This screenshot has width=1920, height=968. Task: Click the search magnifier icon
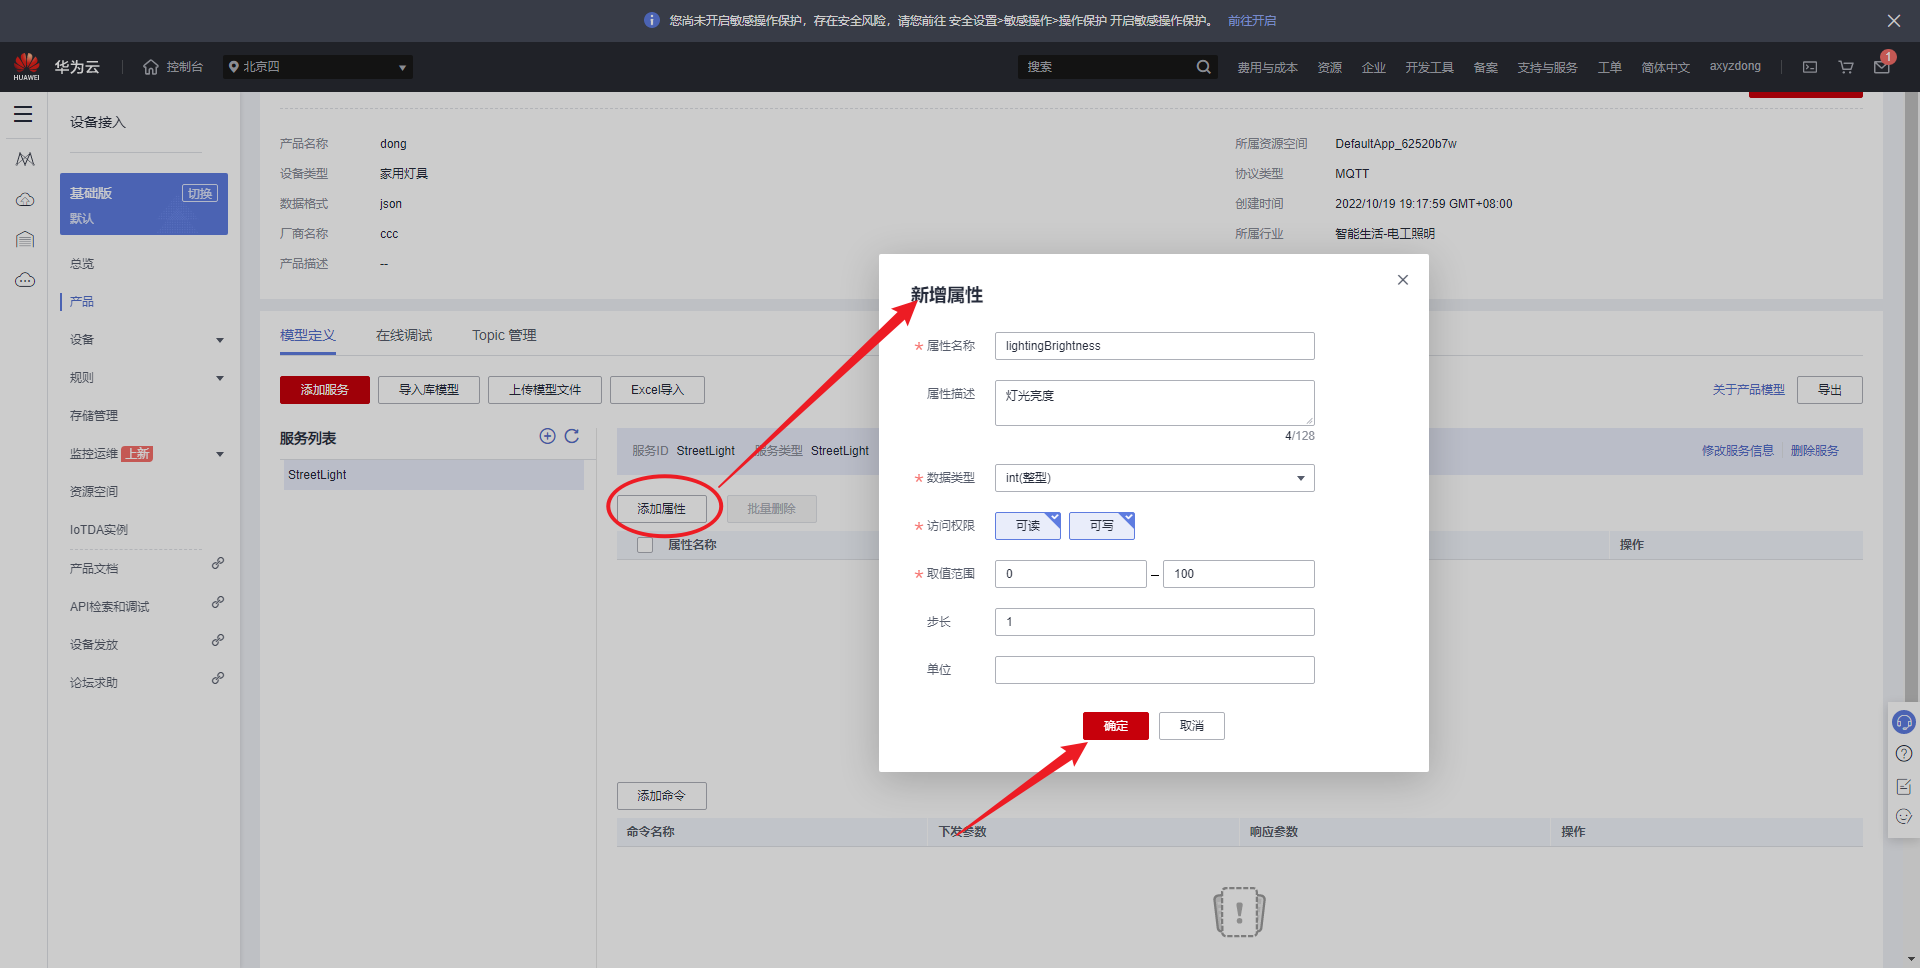1203,67
